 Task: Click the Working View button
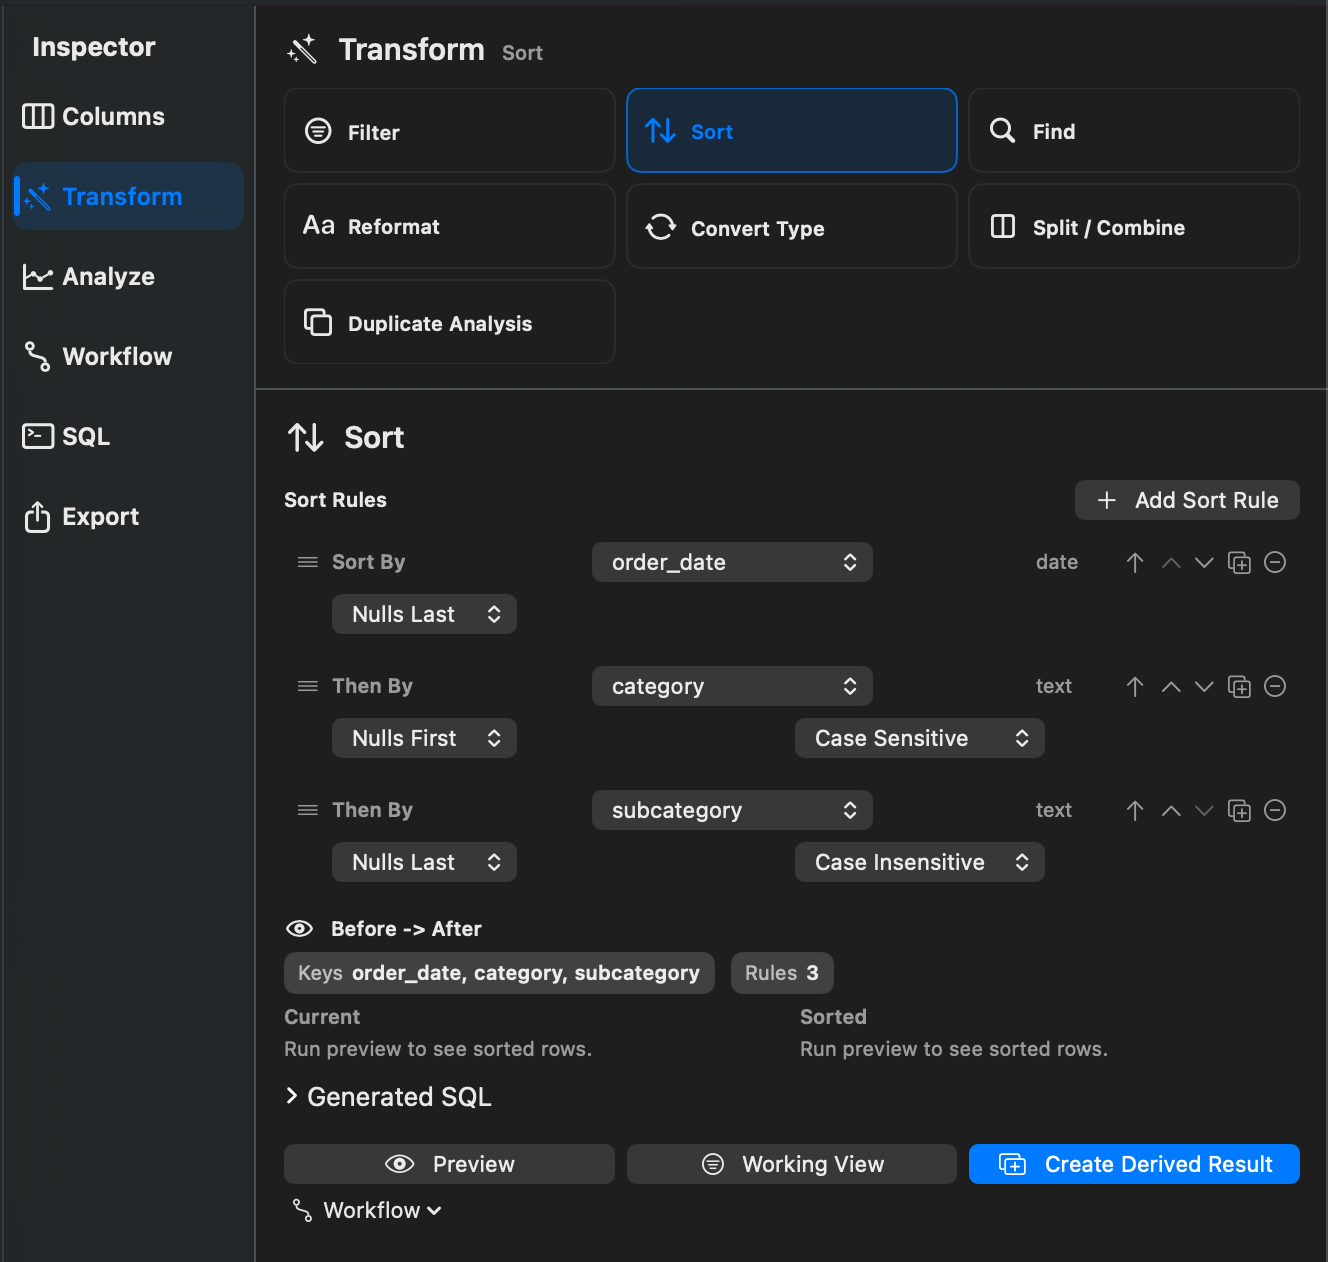[791, 1164]
